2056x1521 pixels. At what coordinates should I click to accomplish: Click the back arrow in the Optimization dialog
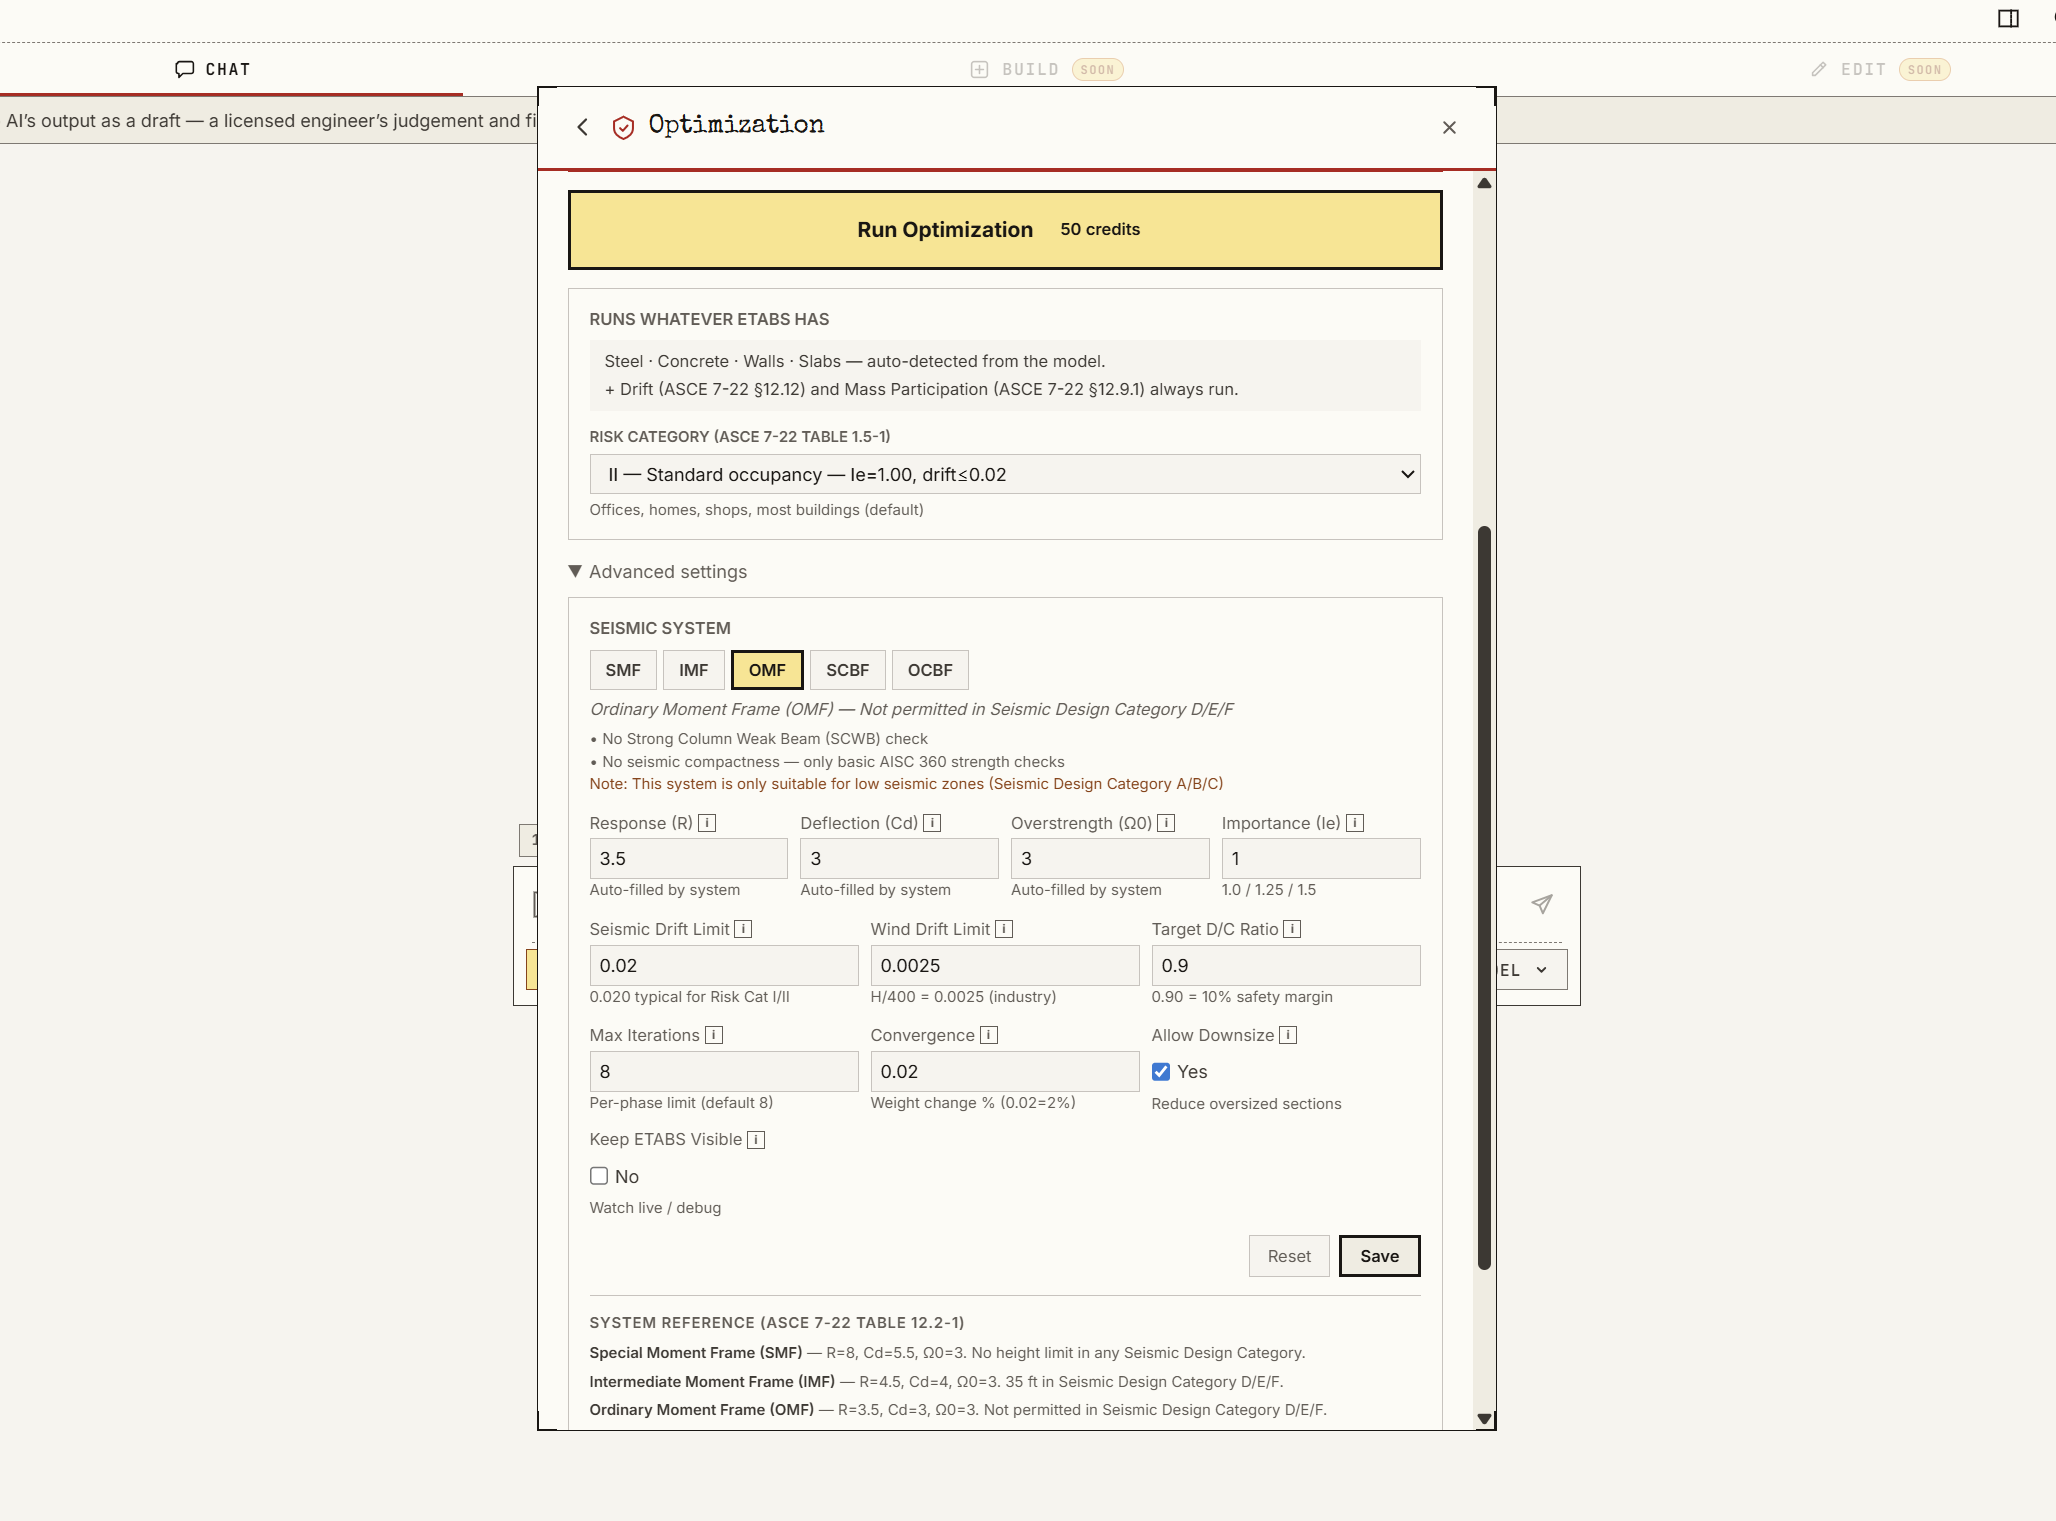click(x=583, y=126)
